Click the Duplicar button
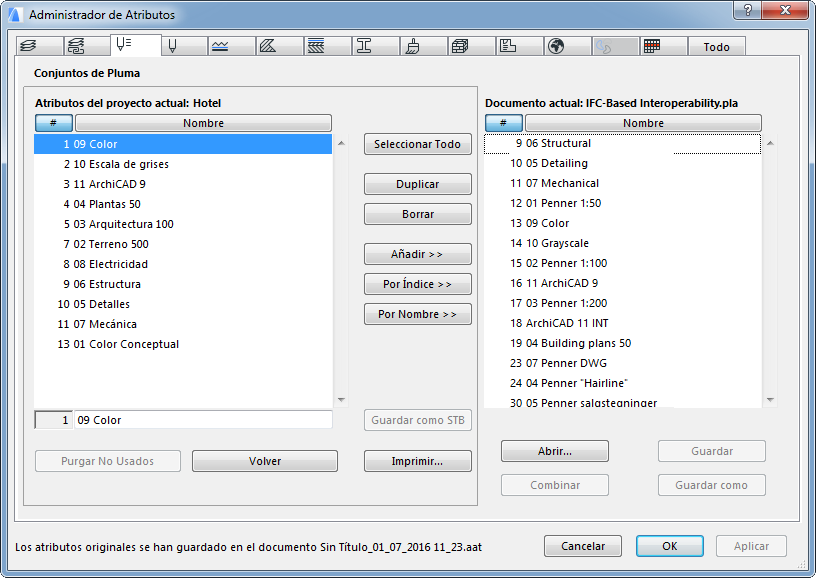The image size is (816, 578). pyautogui.click(x=417, y=184)
